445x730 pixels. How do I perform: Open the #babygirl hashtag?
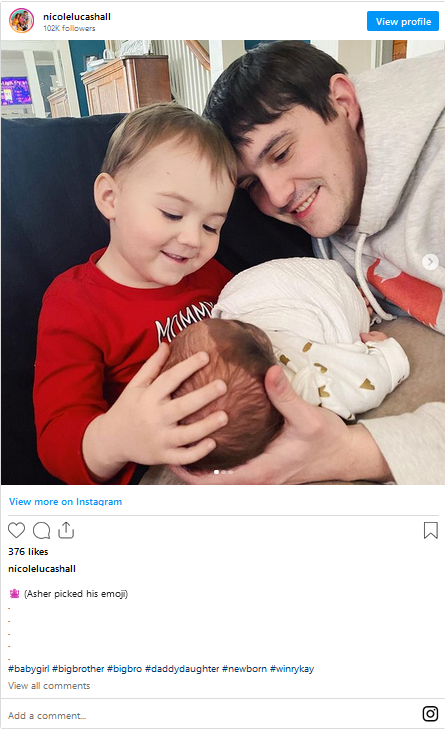28,669
